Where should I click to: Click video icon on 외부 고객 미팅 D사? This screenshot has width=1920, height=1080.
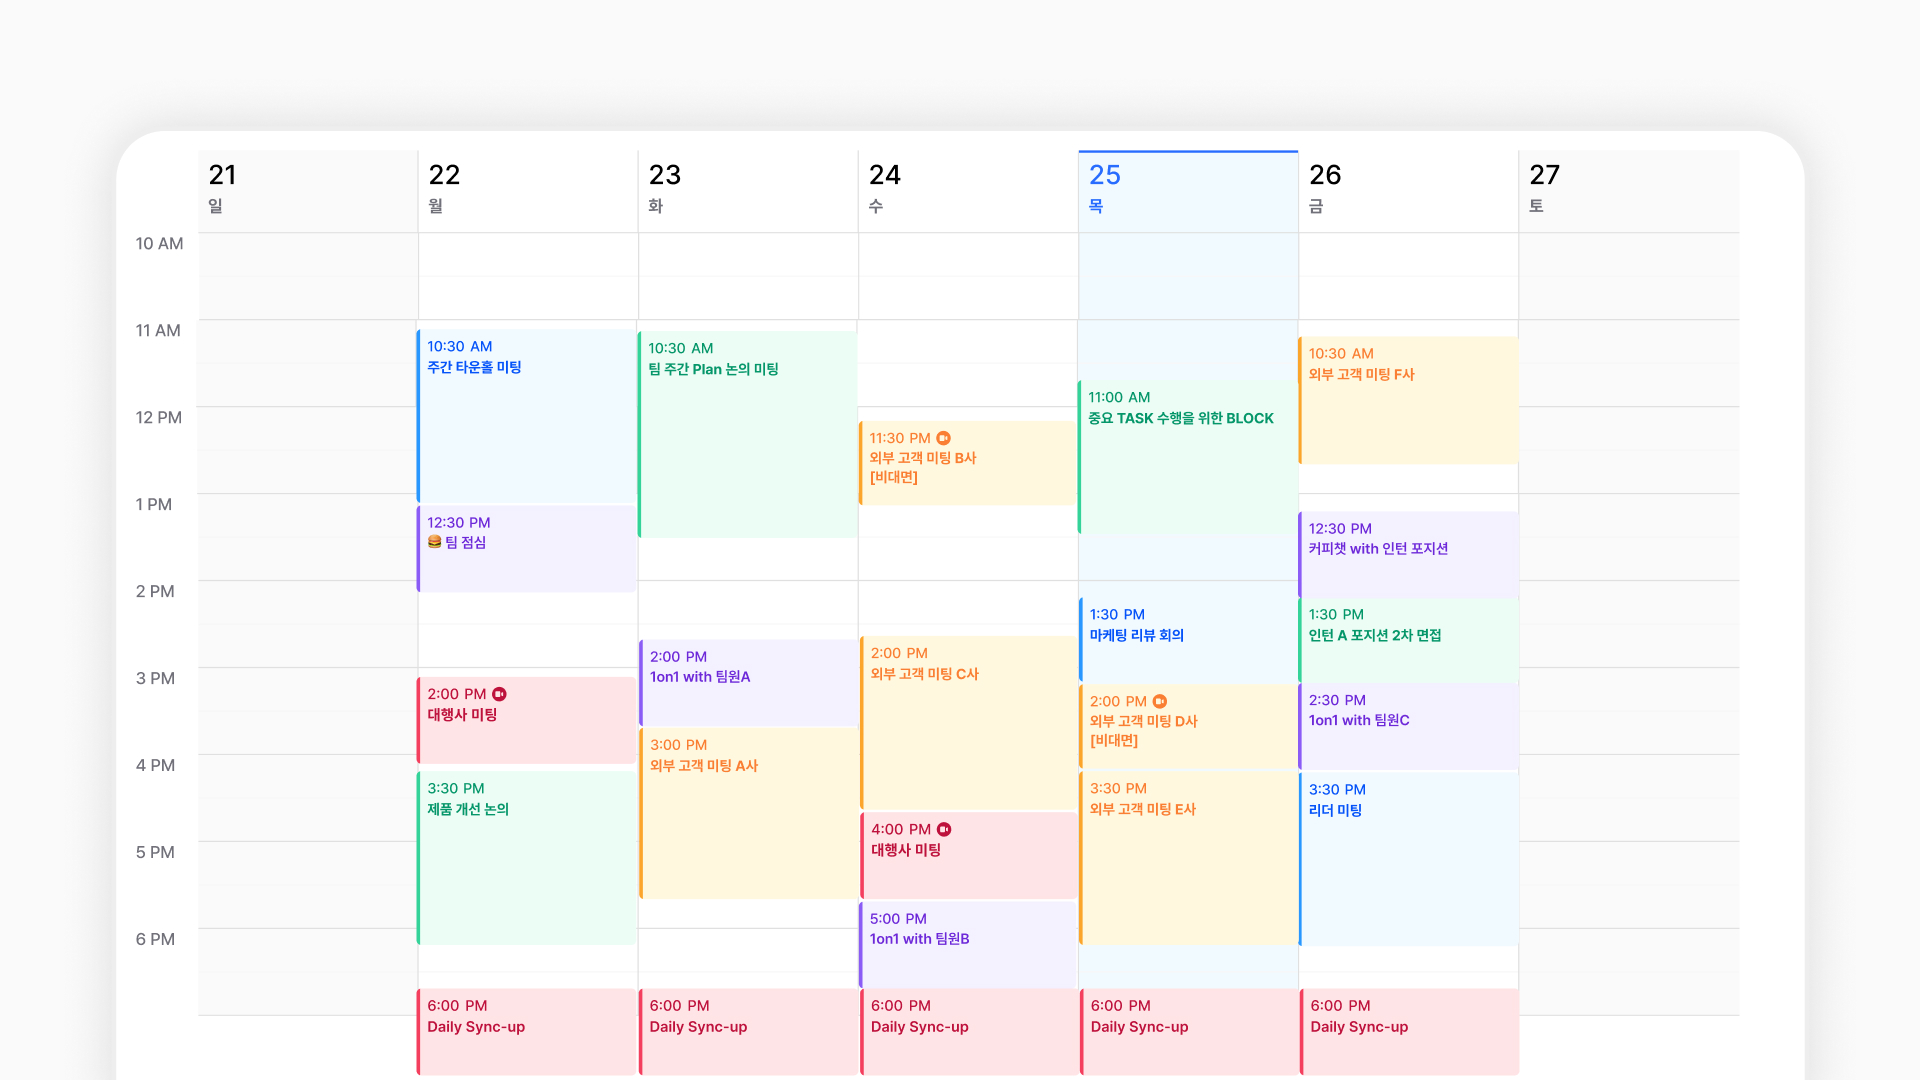1159,701
